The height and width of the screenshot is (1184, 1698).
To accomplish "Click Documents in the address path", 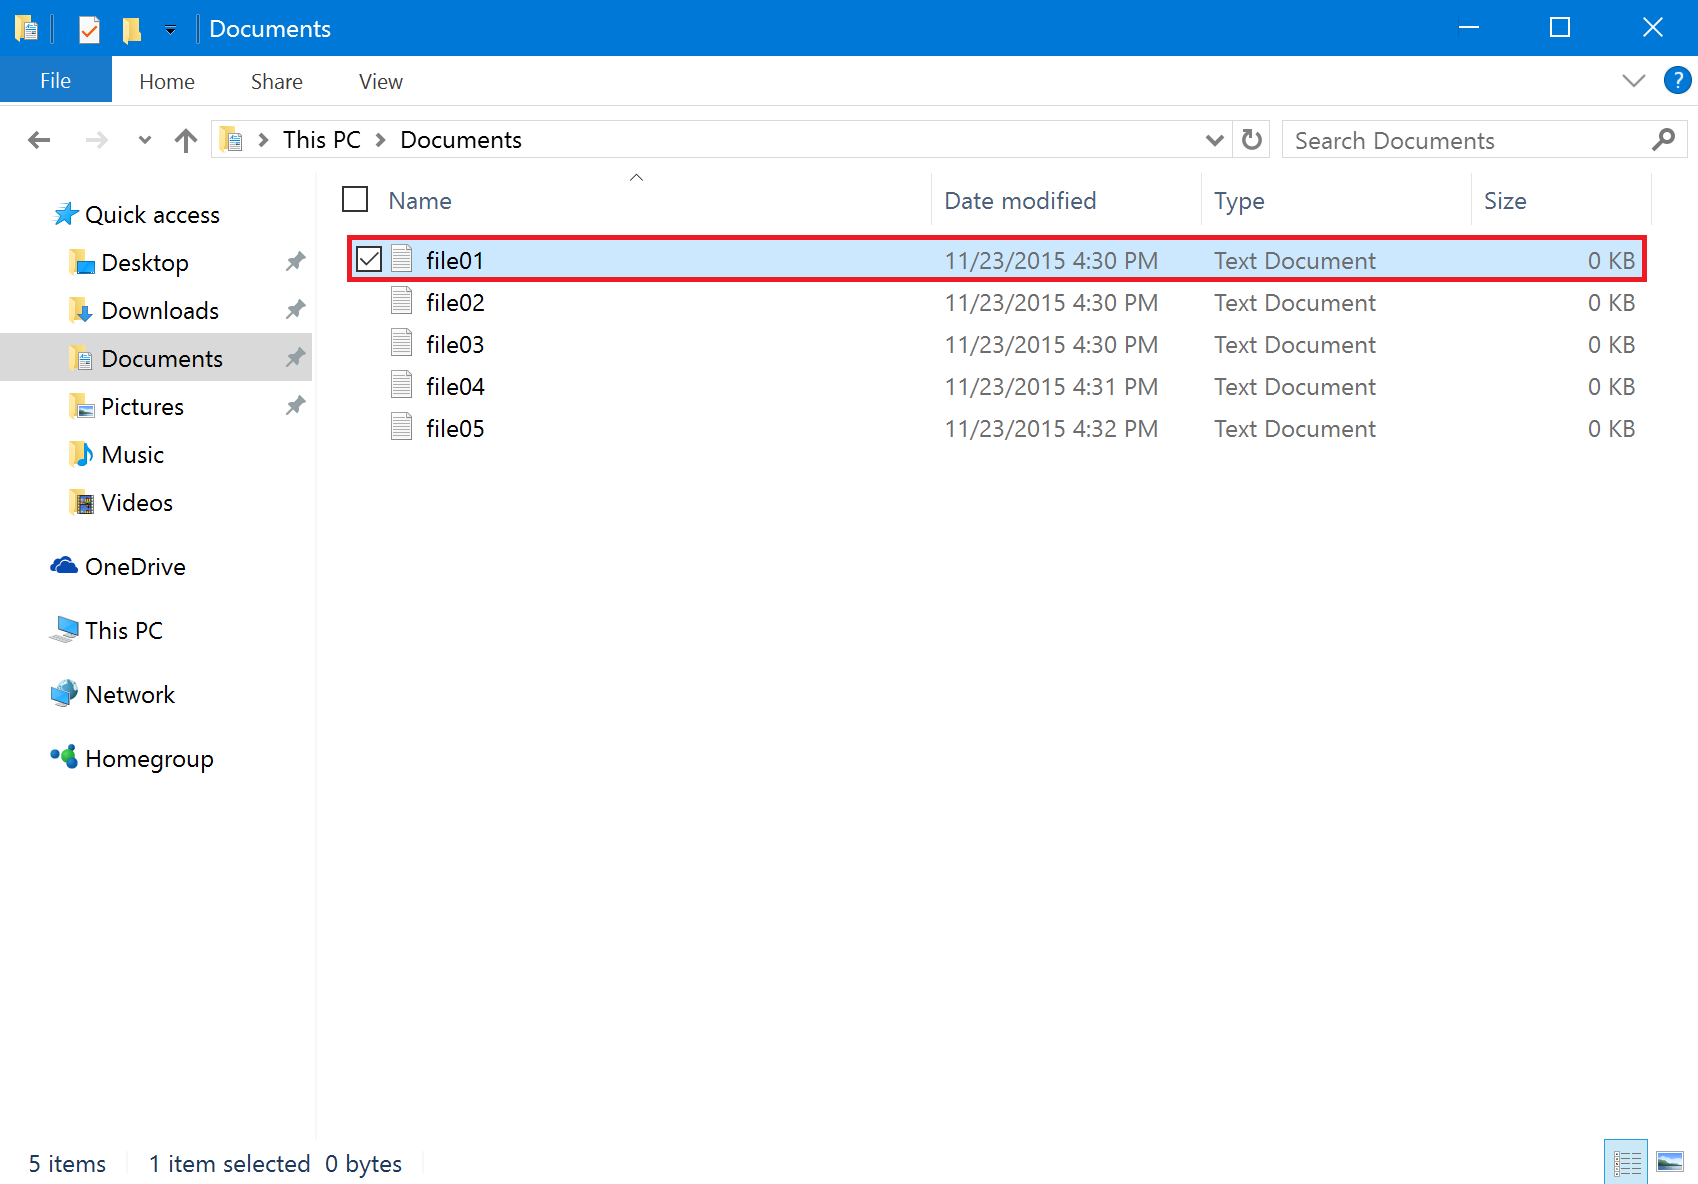I will click(x=461, y=140).
